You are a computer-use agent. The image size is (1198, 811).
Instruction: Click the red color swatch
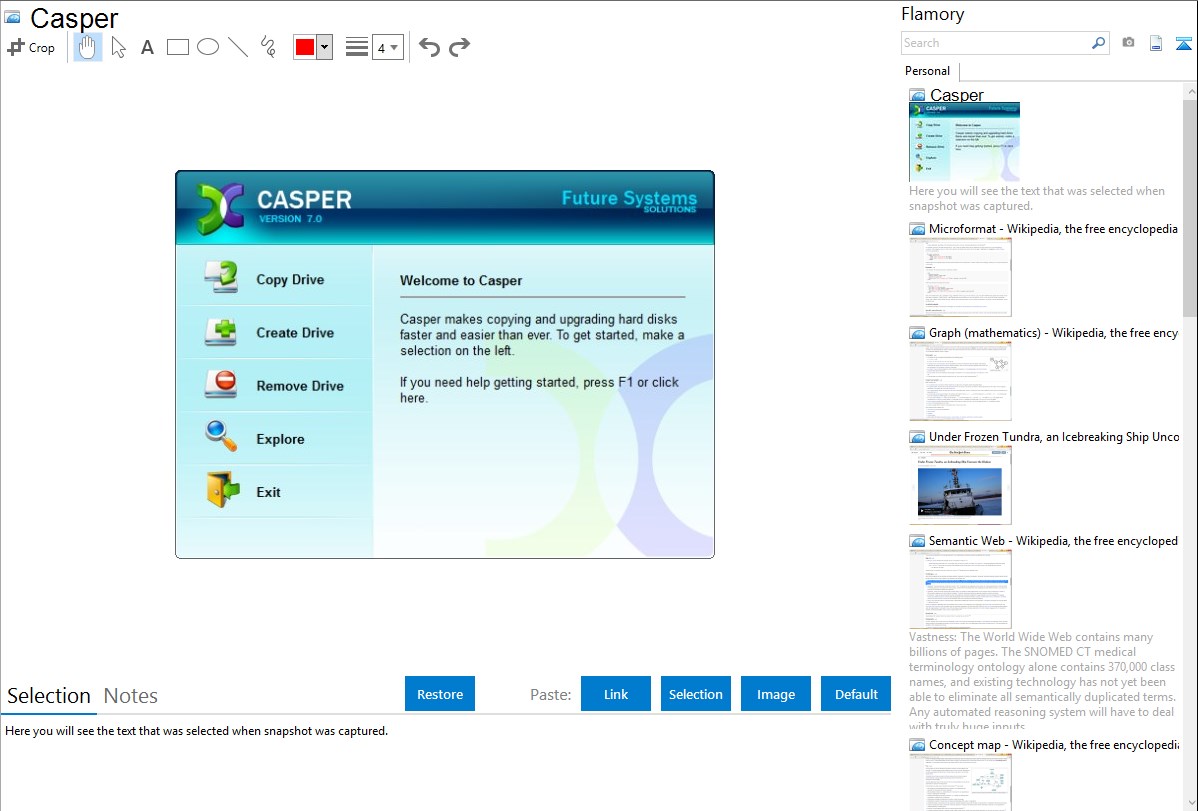(x=305, y=47)
